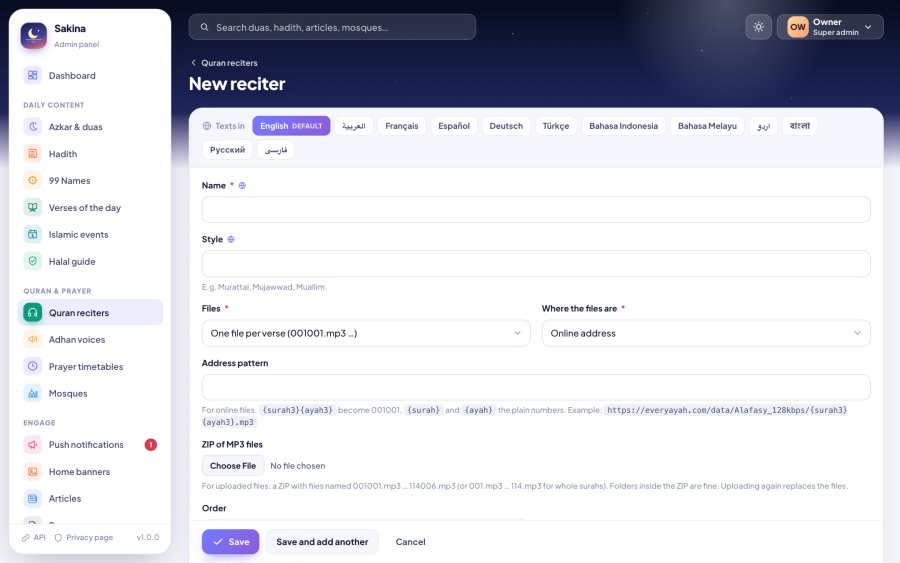Screen dimensions: 900x563
Task: Click the Adhan voices speaker icon
Action: point(33,339)
